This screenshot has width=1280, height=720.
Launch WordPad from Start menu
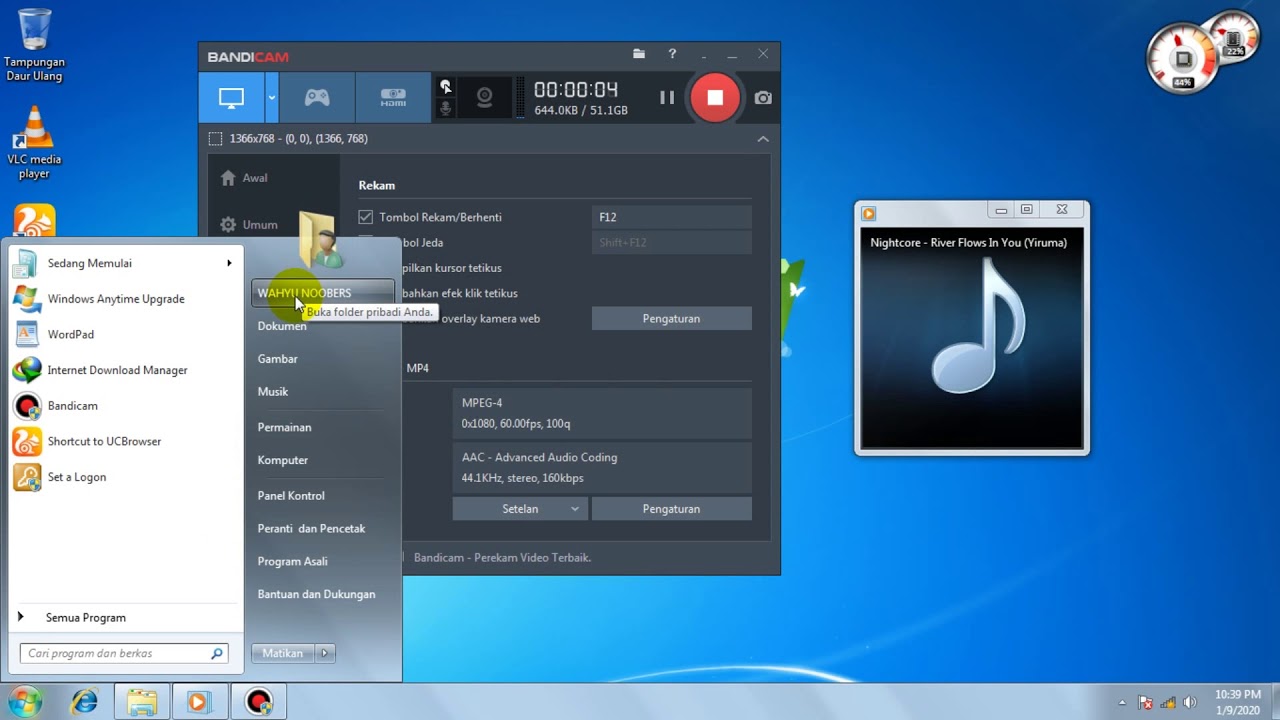click(x=126, y=334)
